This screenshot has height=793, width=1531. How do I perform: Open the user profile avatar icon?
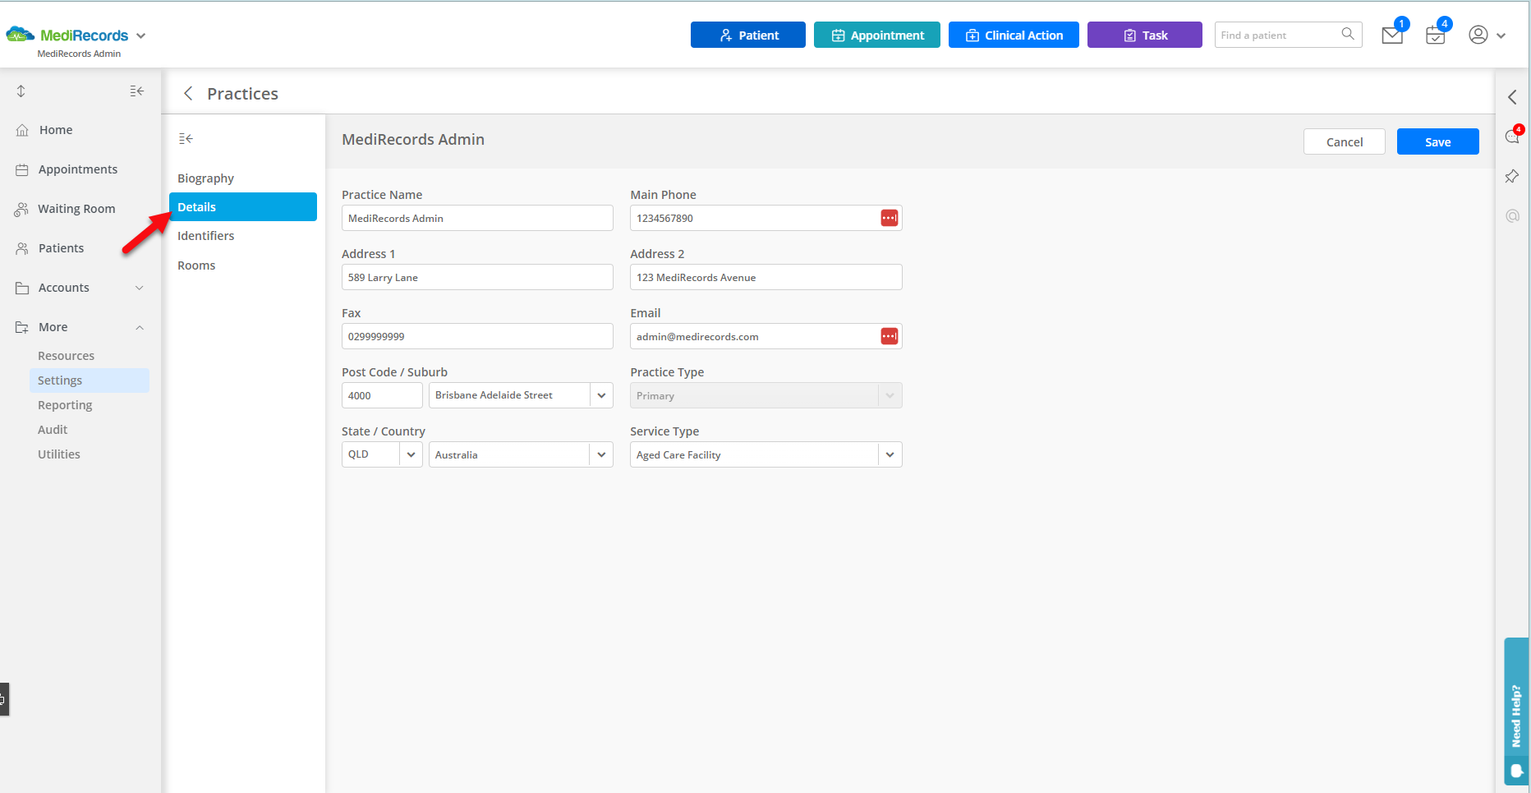click(1478, 35)
